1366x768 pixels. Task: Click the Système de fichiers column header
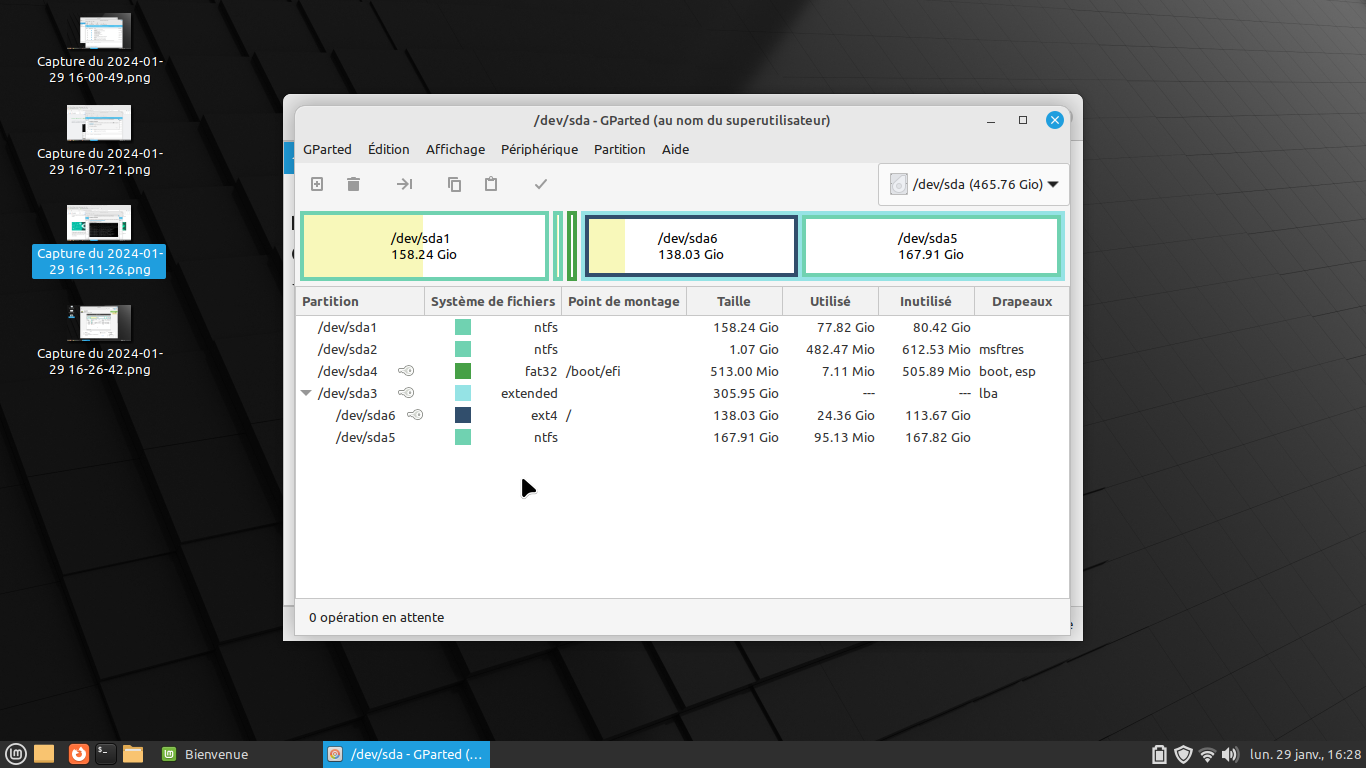click(x=492, y=301)
